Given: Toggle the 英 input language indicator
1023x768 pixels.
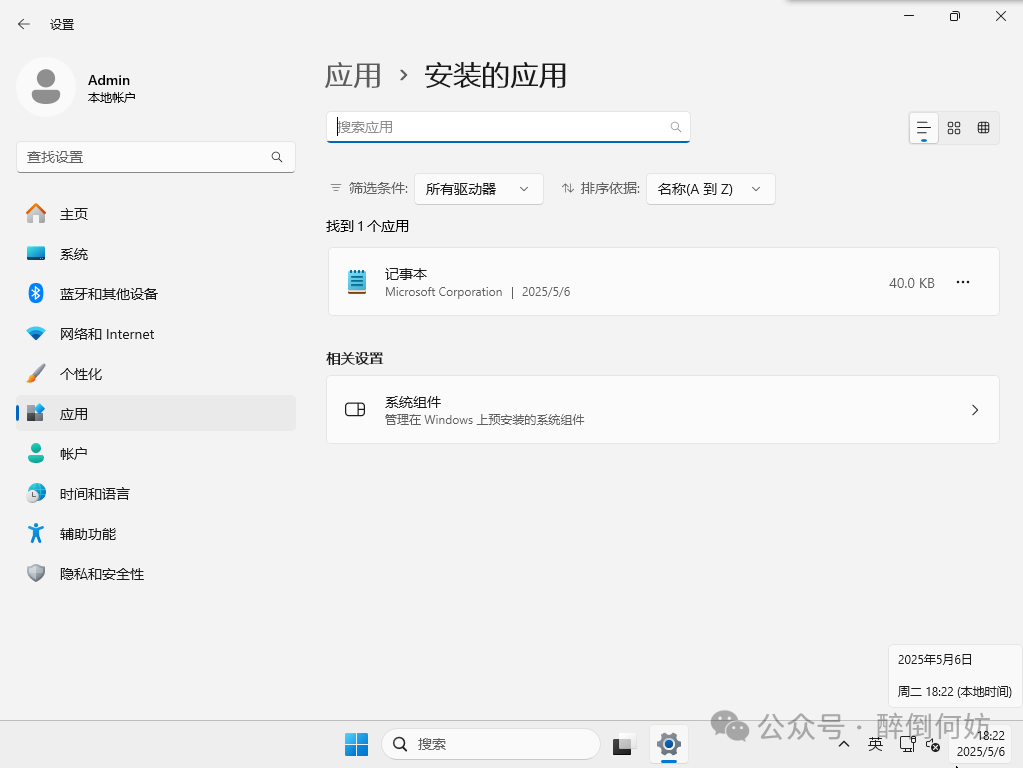Looking at the screenshot, I should click(x=875, y=744).
